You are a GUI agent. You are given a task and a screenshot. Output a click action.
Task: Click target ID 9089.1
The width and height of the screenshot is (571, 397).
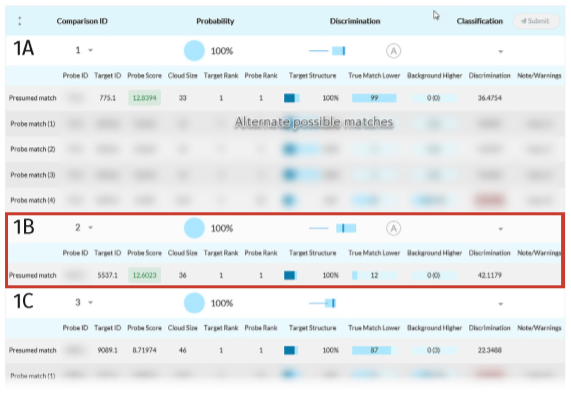(x=107, y=350)
